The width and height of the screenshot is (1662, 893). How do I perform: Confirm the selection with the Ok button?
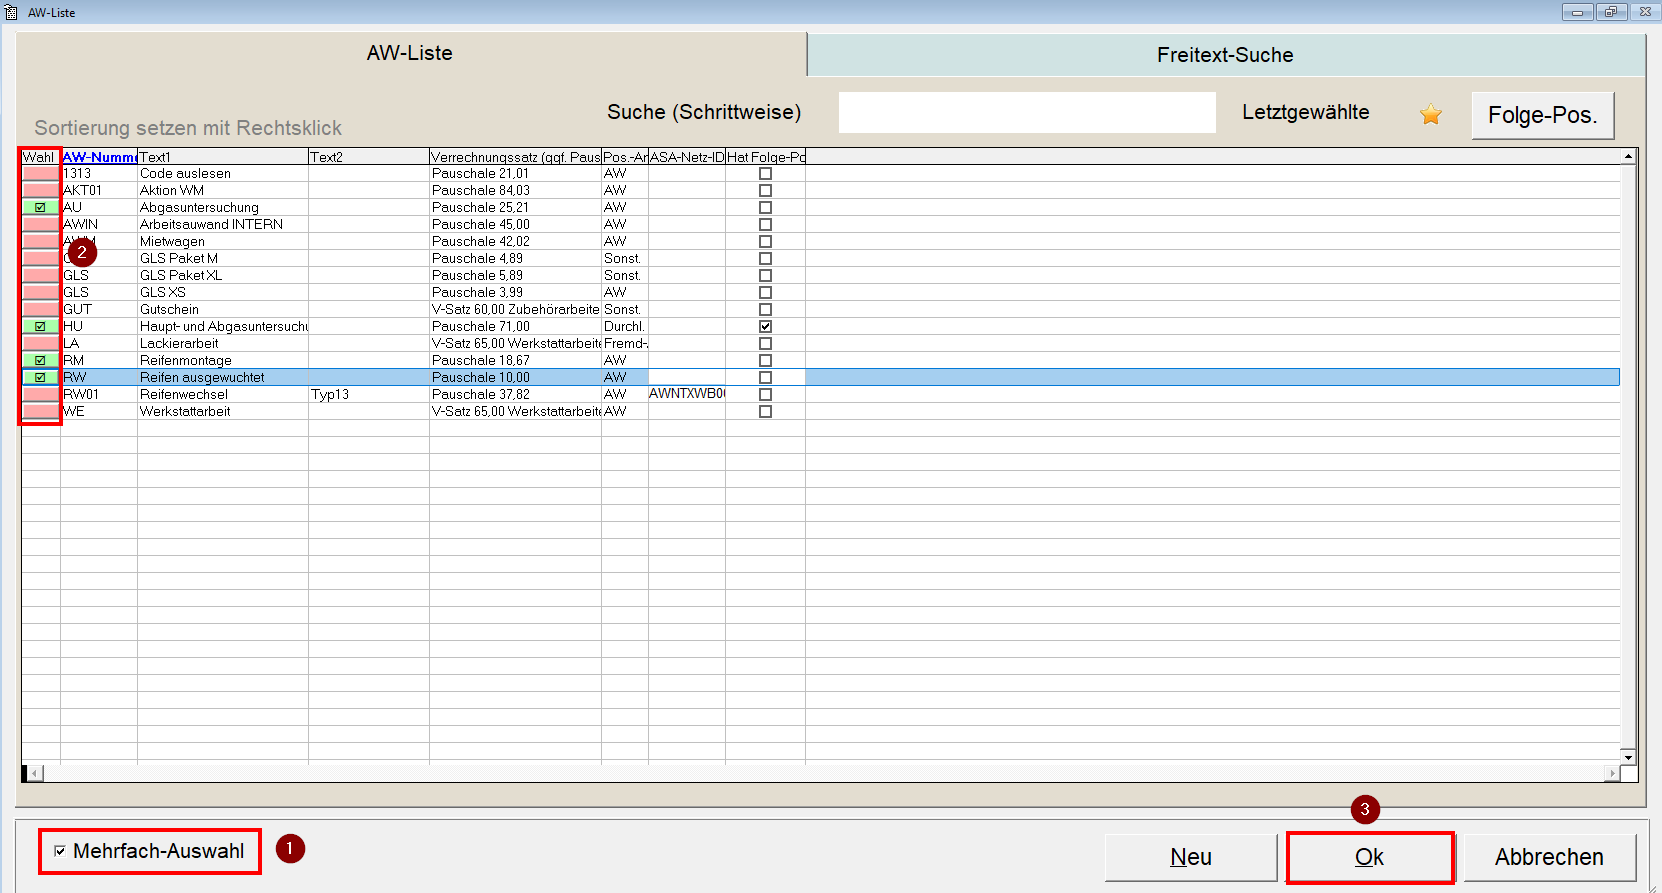point(1369,857)
